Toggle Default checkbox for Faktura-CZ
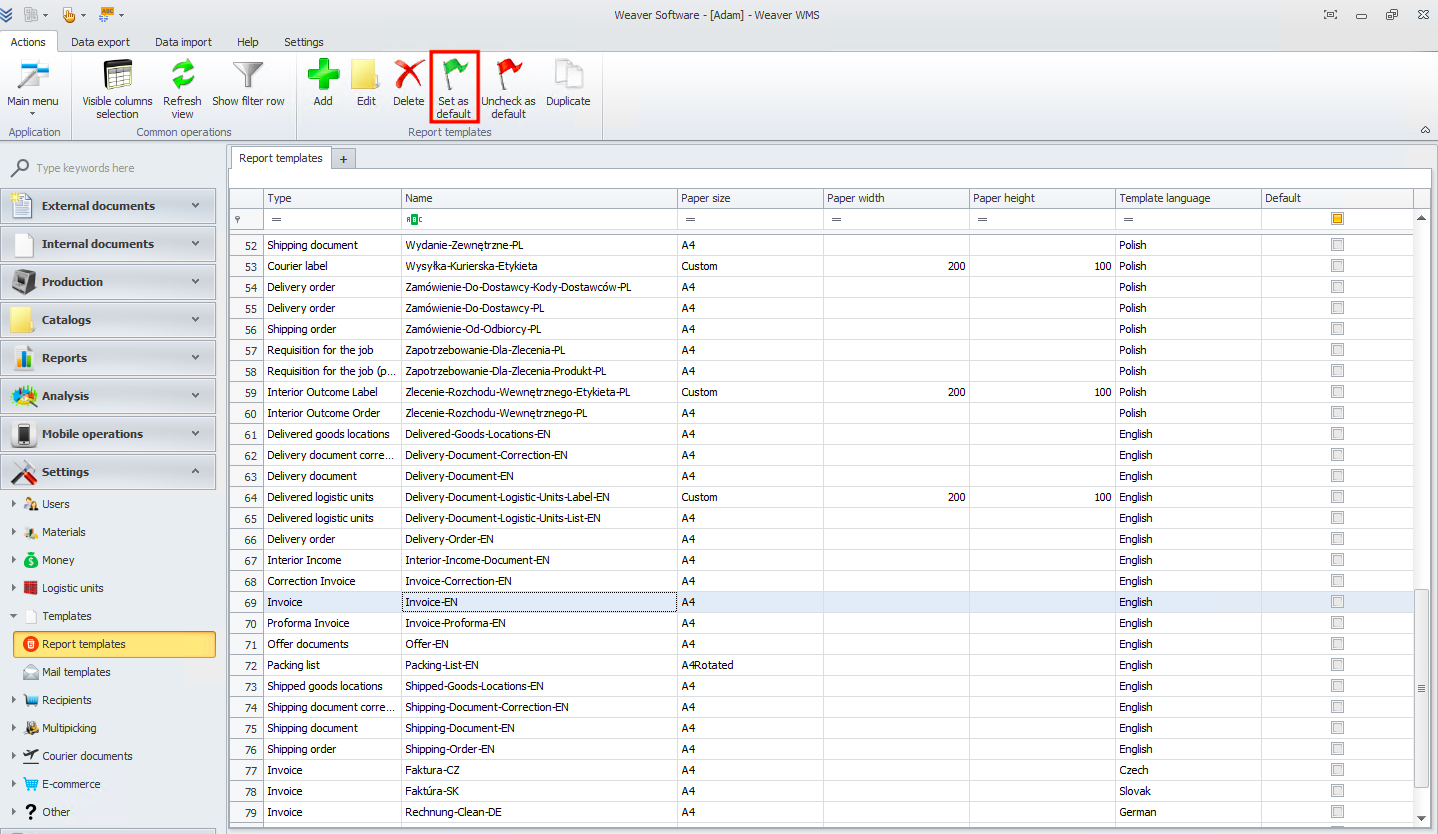 coord(1337,770)
